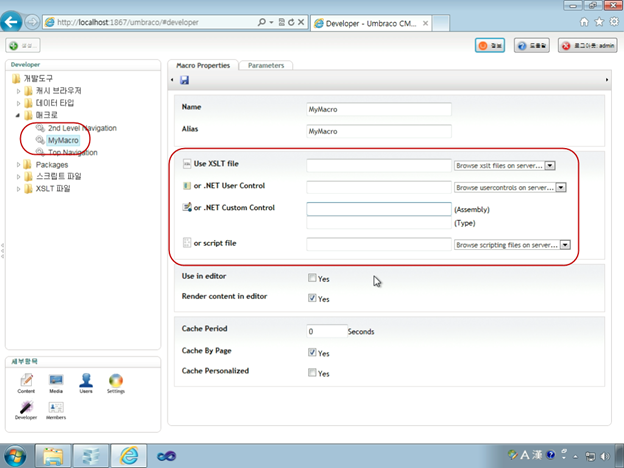Refresh the page in the address bar
The width and height of the screenshot is (624, 468).
[x=291, y=22]
